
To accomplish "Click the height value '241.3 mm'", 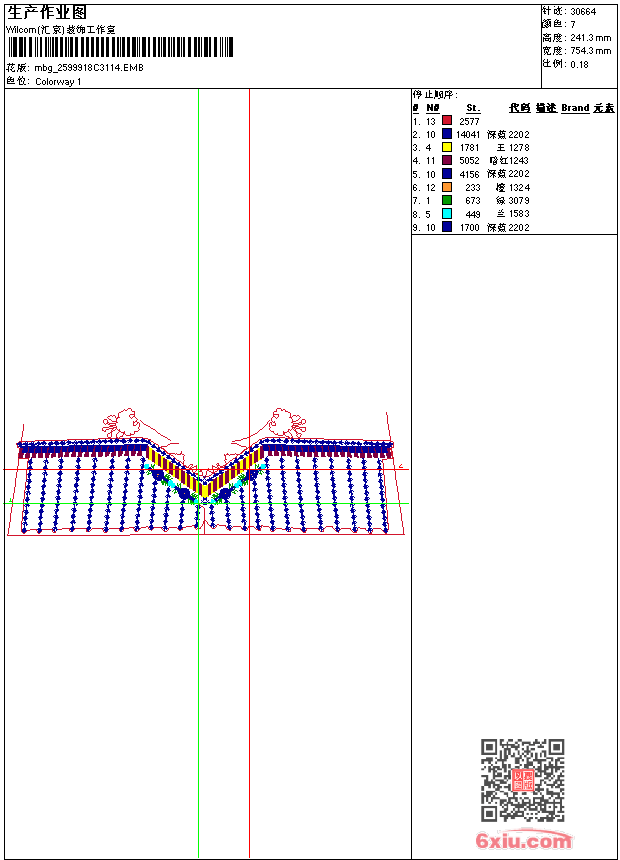I will [x=590, y=38].
